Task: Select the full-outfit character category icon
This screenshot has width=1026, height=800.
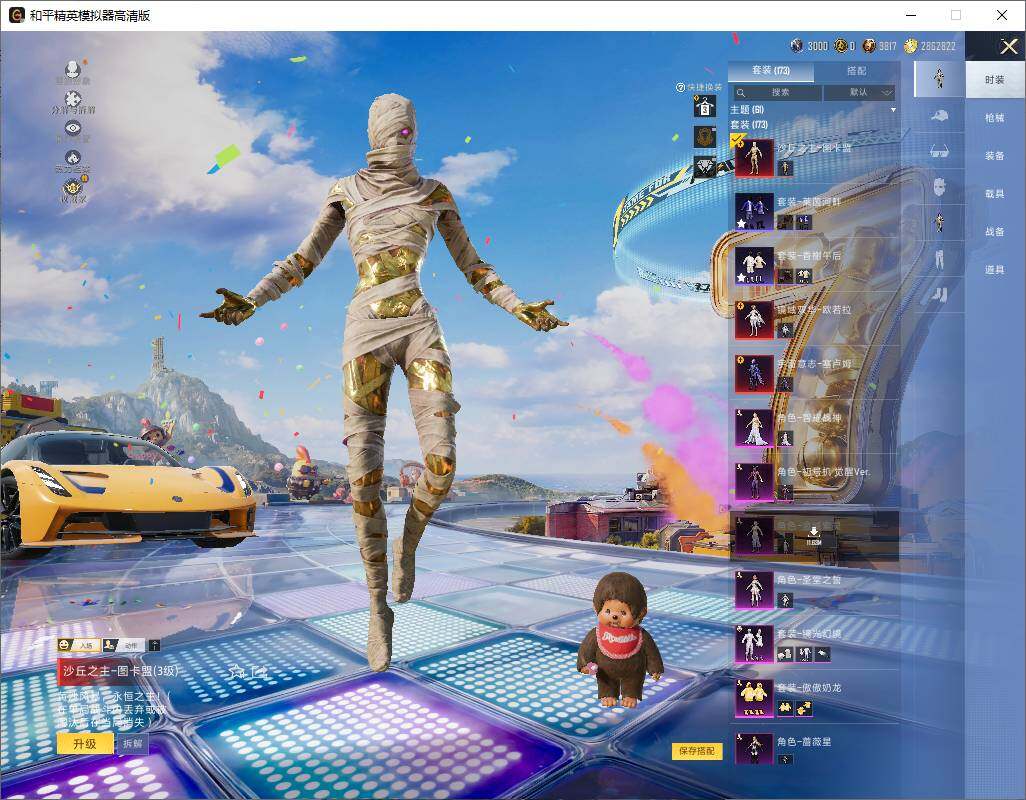Action: pos(939,78)
